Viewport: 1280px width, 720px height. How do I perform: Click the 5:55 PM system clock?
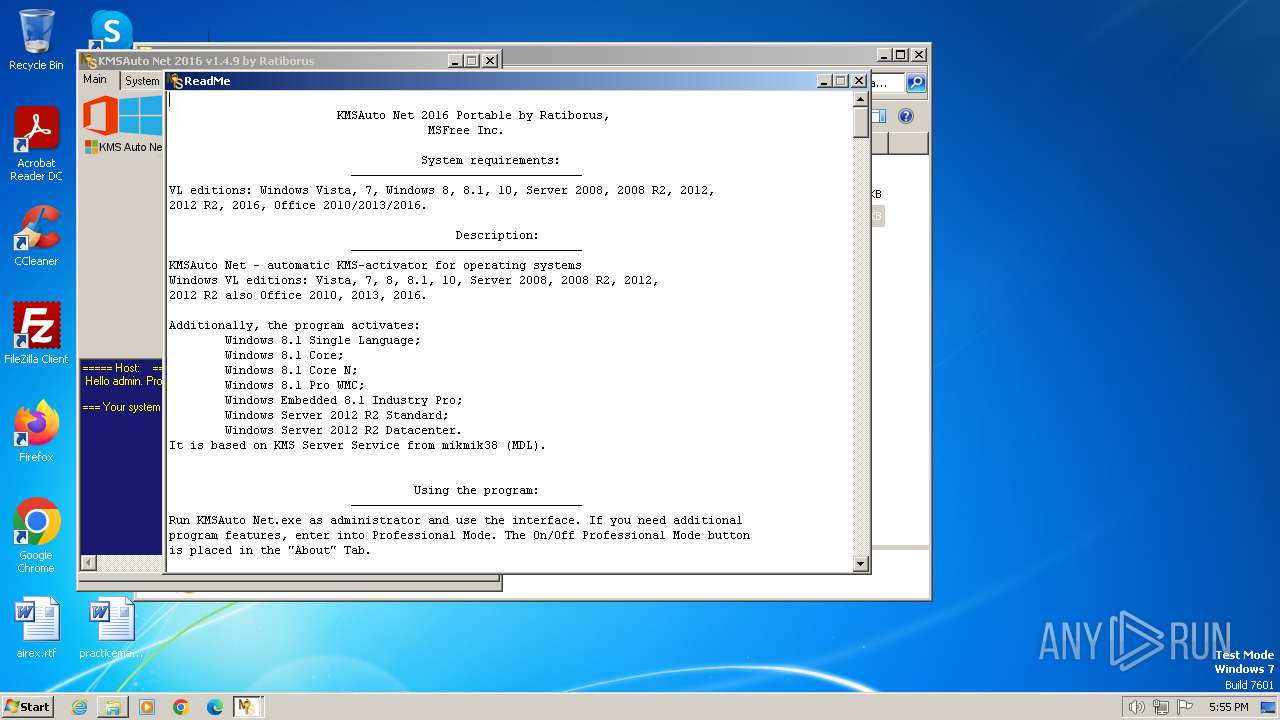[x=1228, y=707]
